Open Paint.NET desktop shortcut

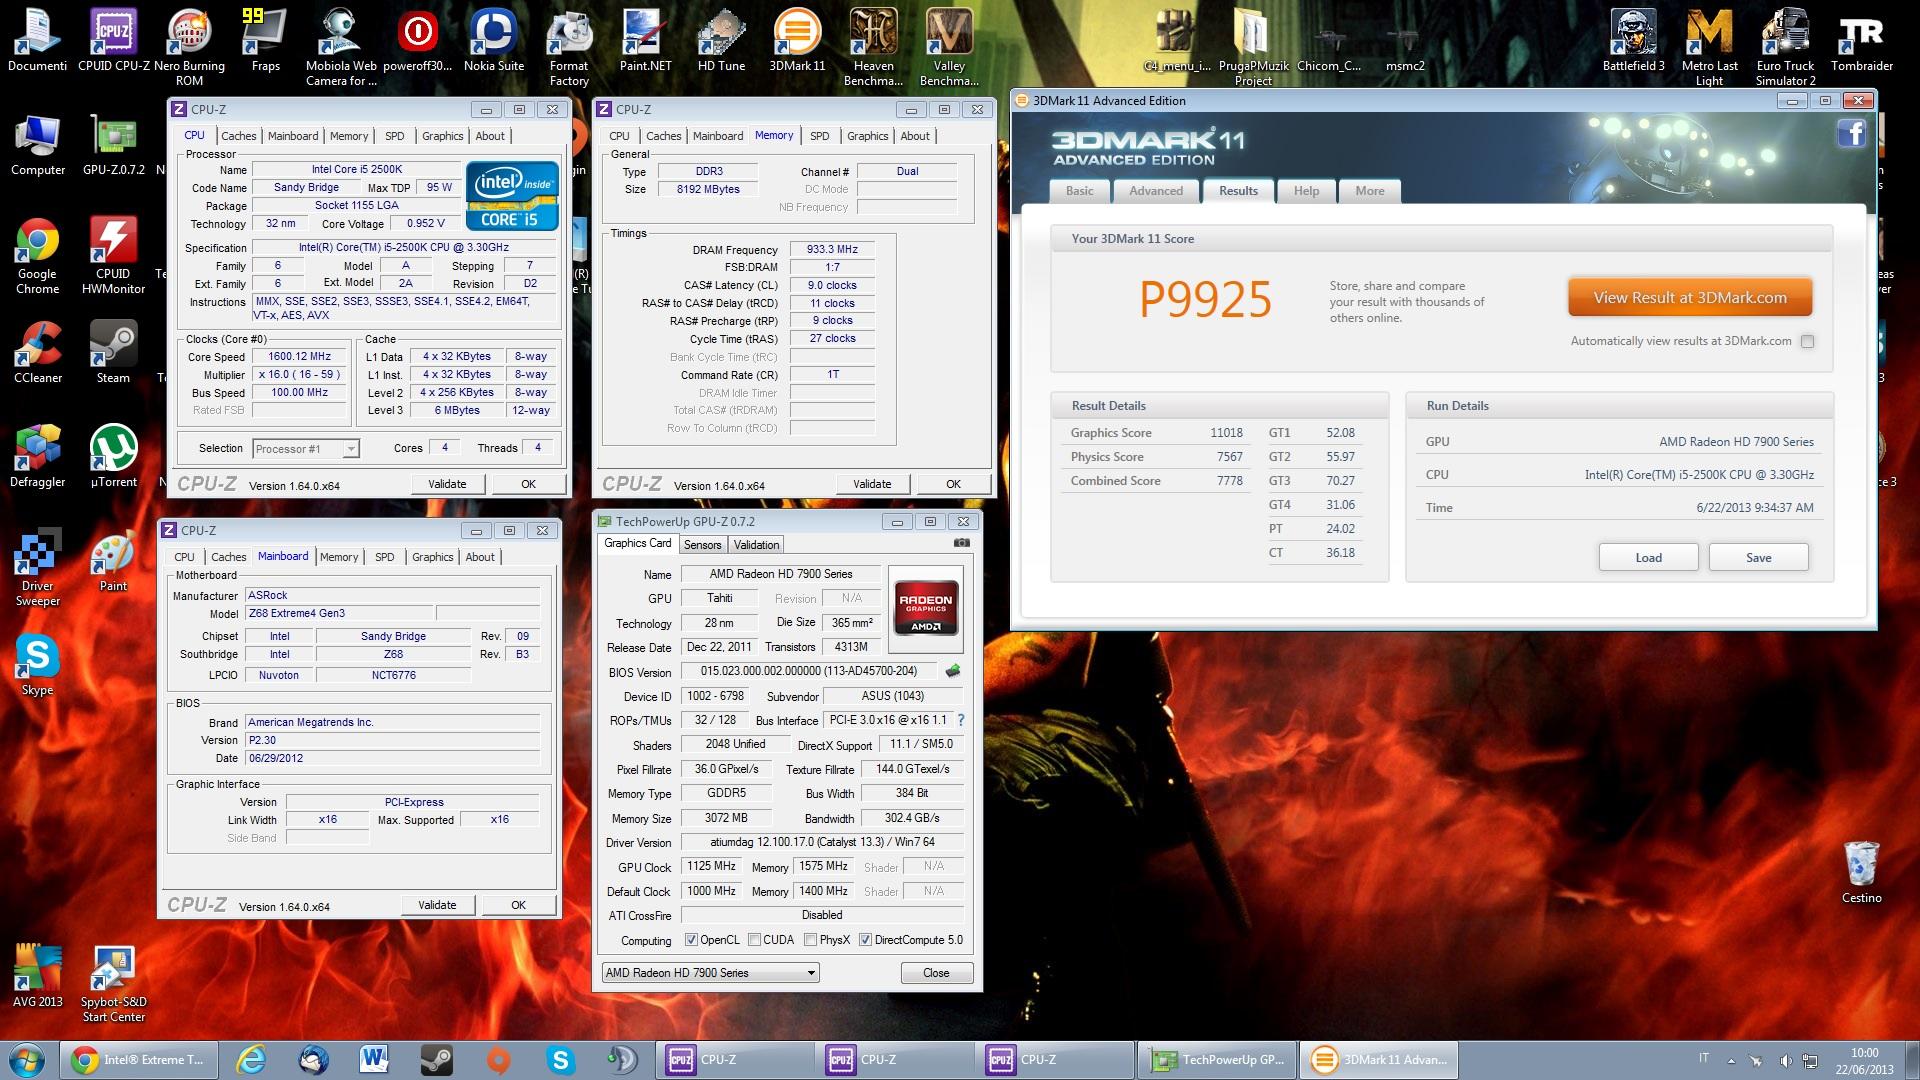tap(645, 40)
